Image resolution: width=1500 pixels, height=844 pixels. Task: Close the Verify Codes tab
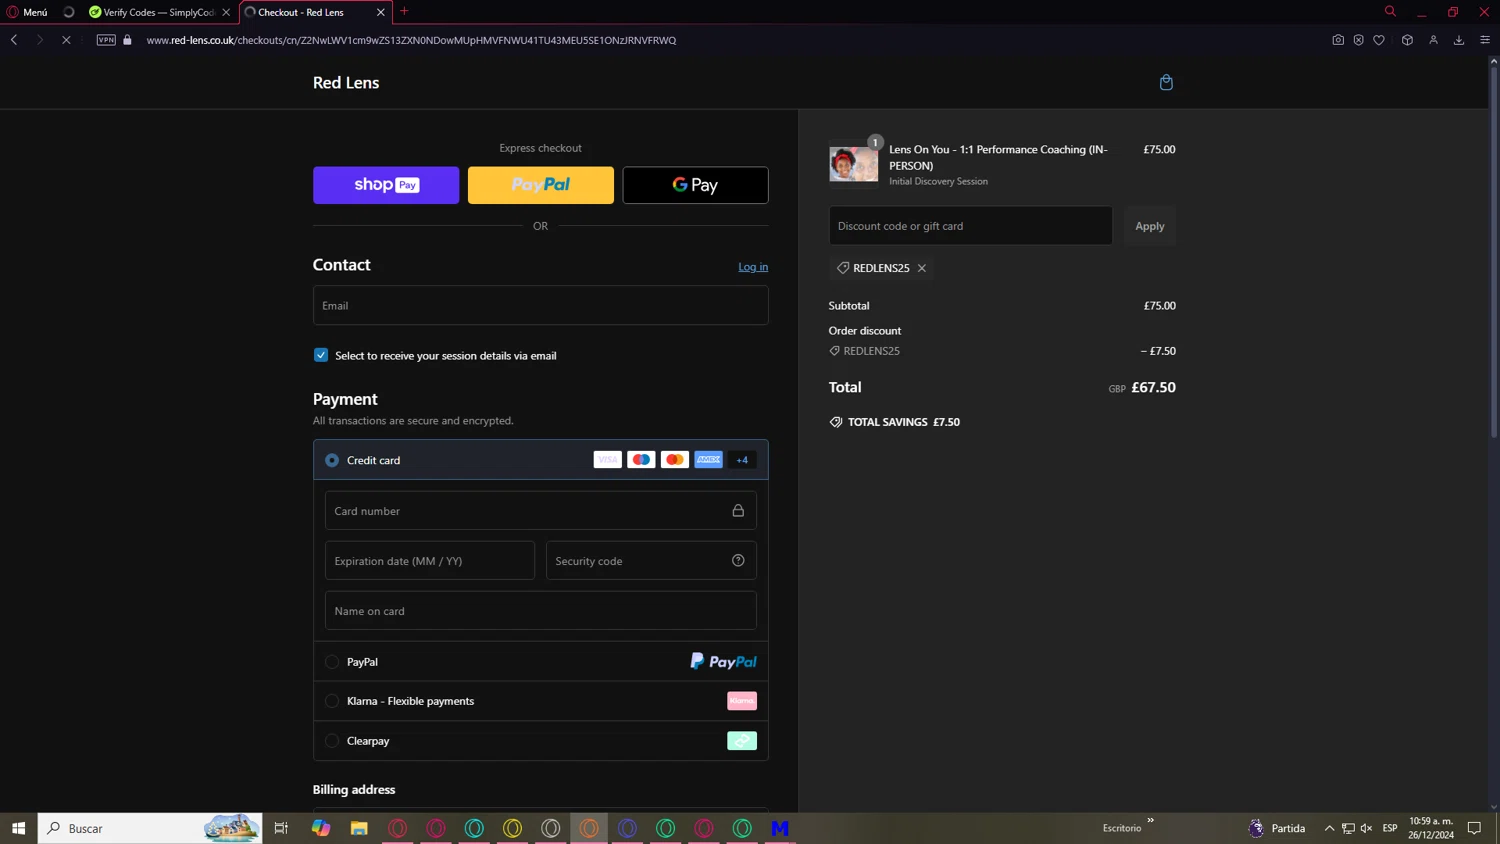[x=226, y=12]
